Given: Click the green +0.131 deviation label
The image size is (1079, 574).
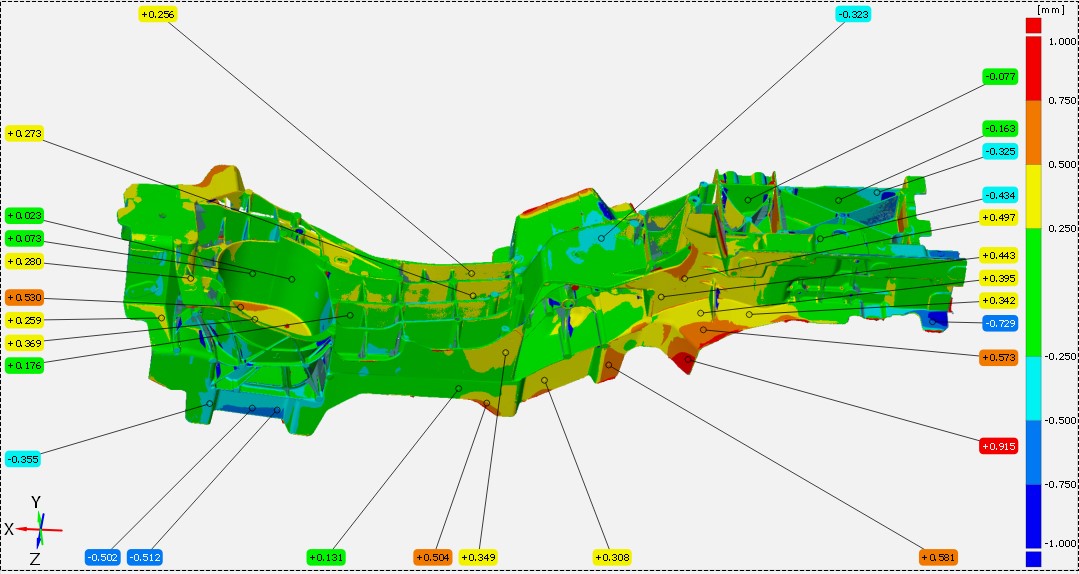Looking at the screenshot, I should (x=326, y=557).
